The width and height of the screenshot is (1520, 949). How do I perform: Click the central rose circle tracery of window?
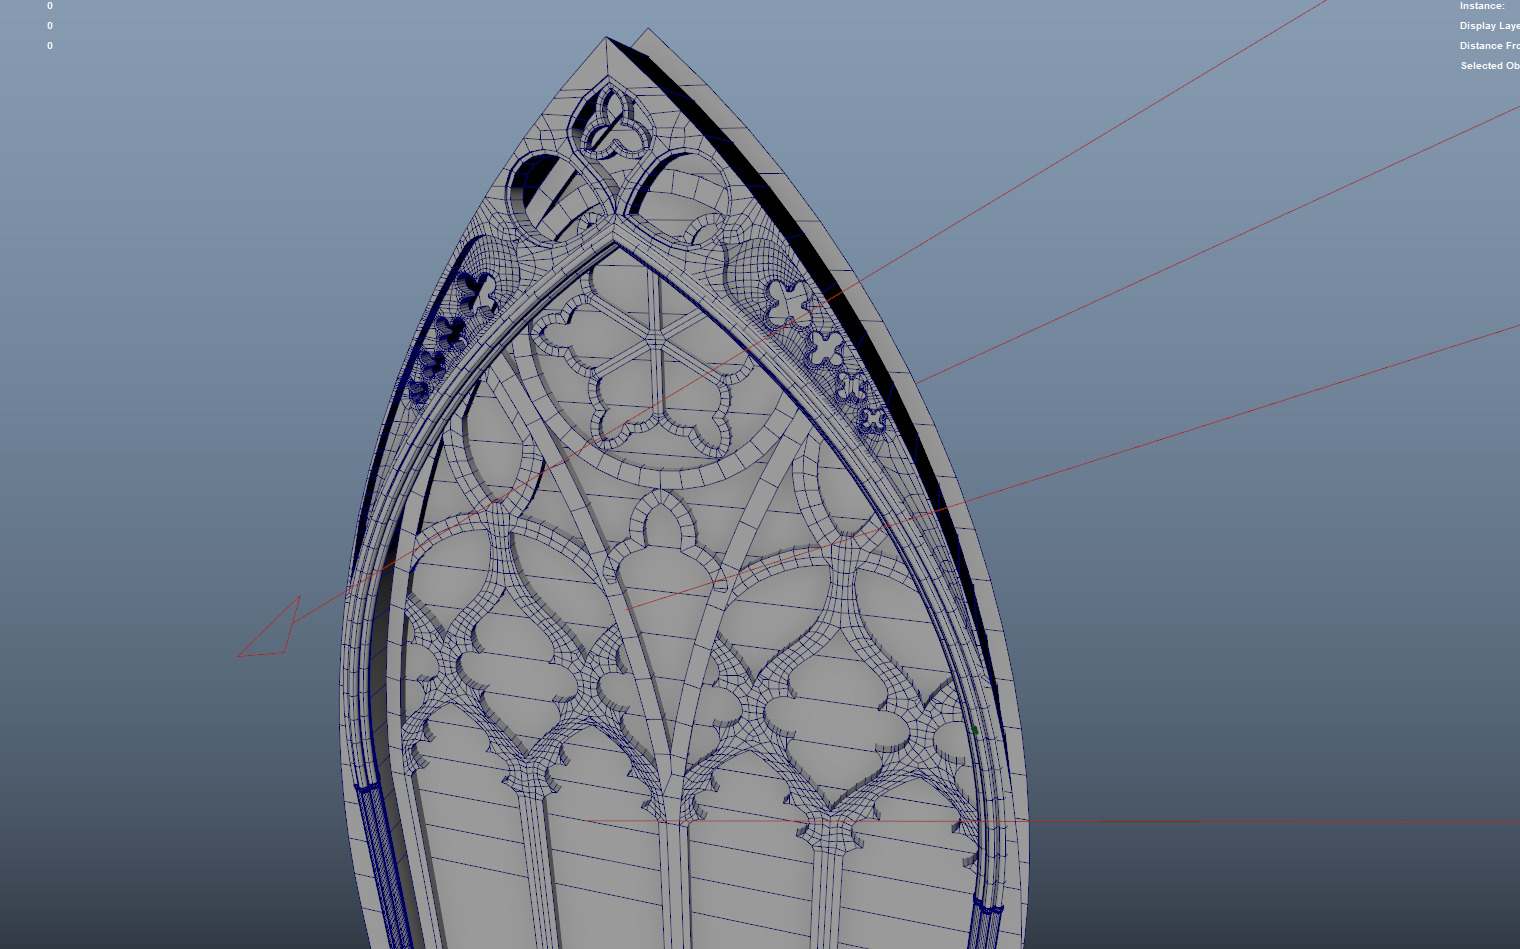pos(655,368)
